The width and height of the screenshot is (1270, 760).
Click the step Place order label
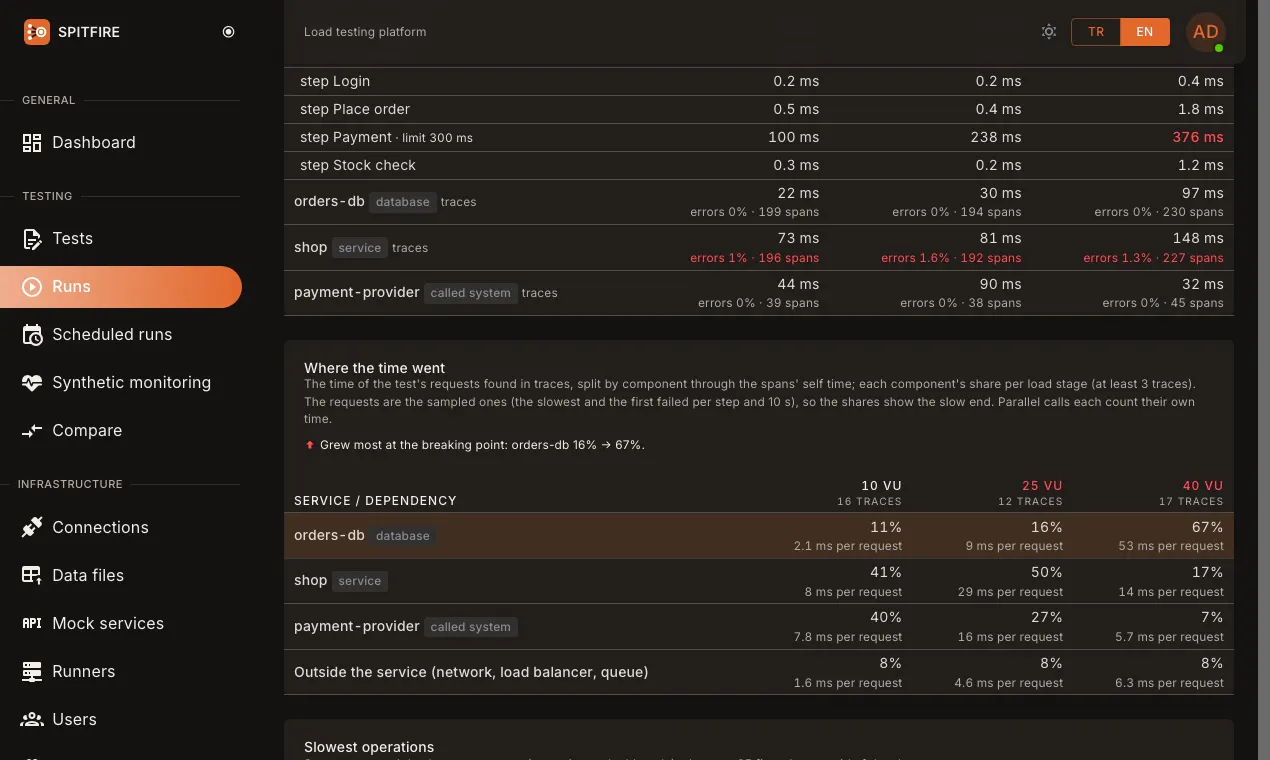[355, 109]
